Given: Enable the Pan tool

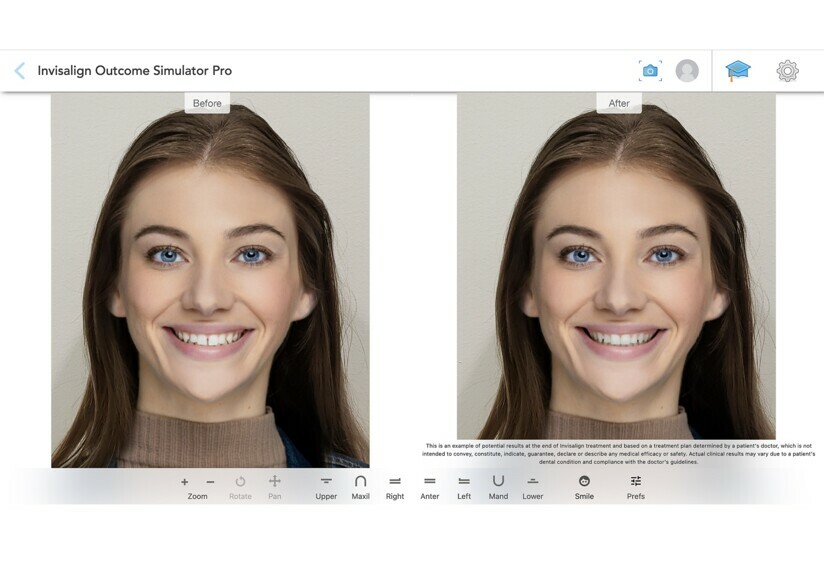Looking at the screenshot, I should pyautogui.click(x=275, y=482).
